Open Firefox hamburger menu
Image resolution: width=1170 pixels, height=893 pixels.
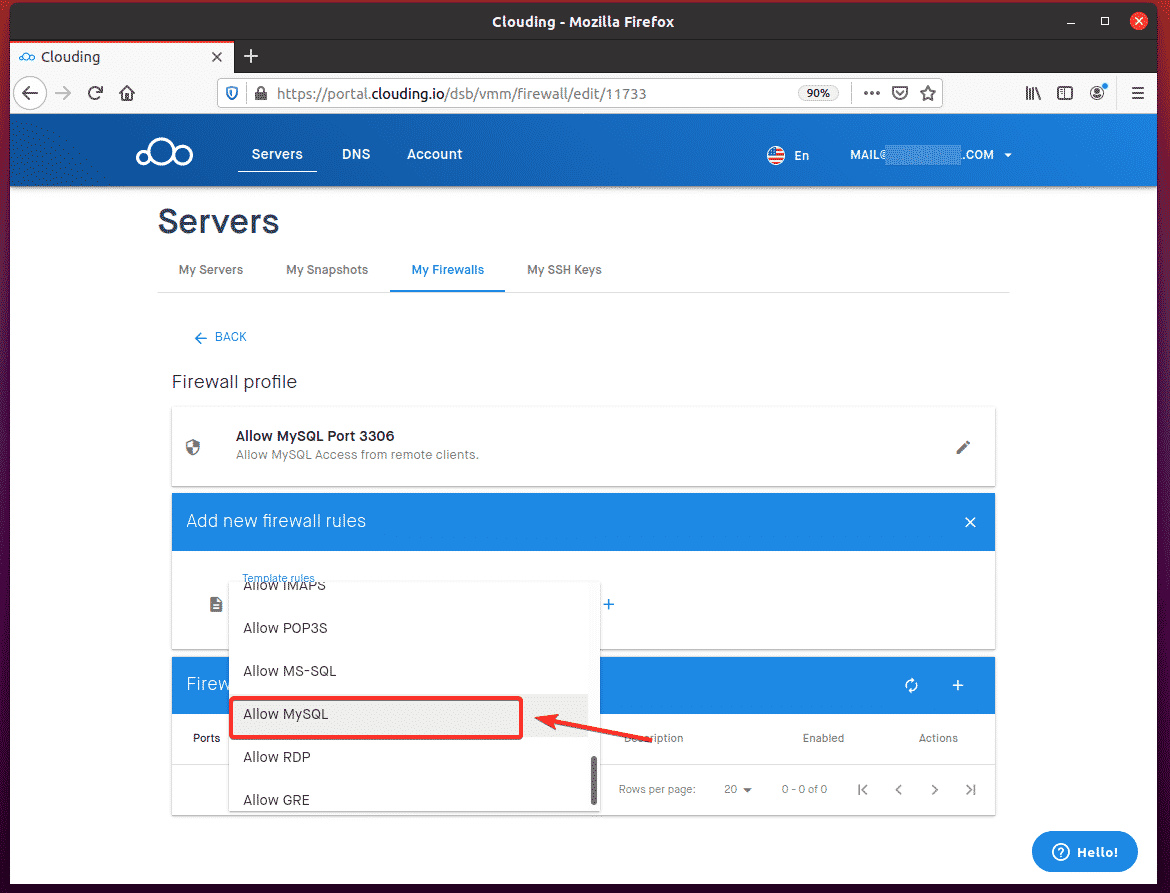click(x=1137, y=93)
